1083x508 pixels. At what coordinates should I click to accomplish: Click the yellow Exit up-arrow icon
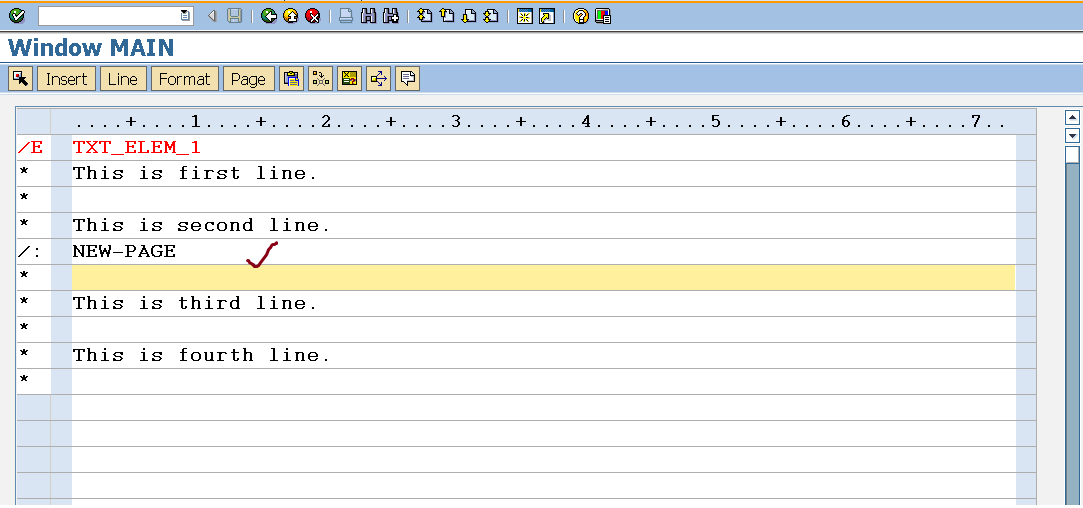[291, 15]
